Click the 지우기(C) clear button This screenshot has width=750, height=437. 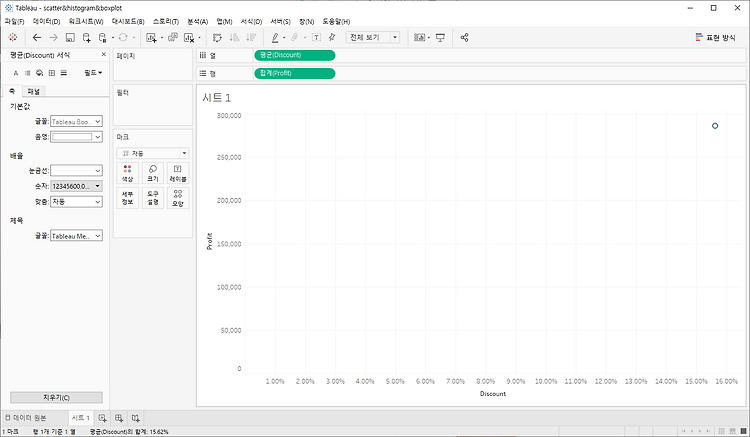click(x=56, y=397)
